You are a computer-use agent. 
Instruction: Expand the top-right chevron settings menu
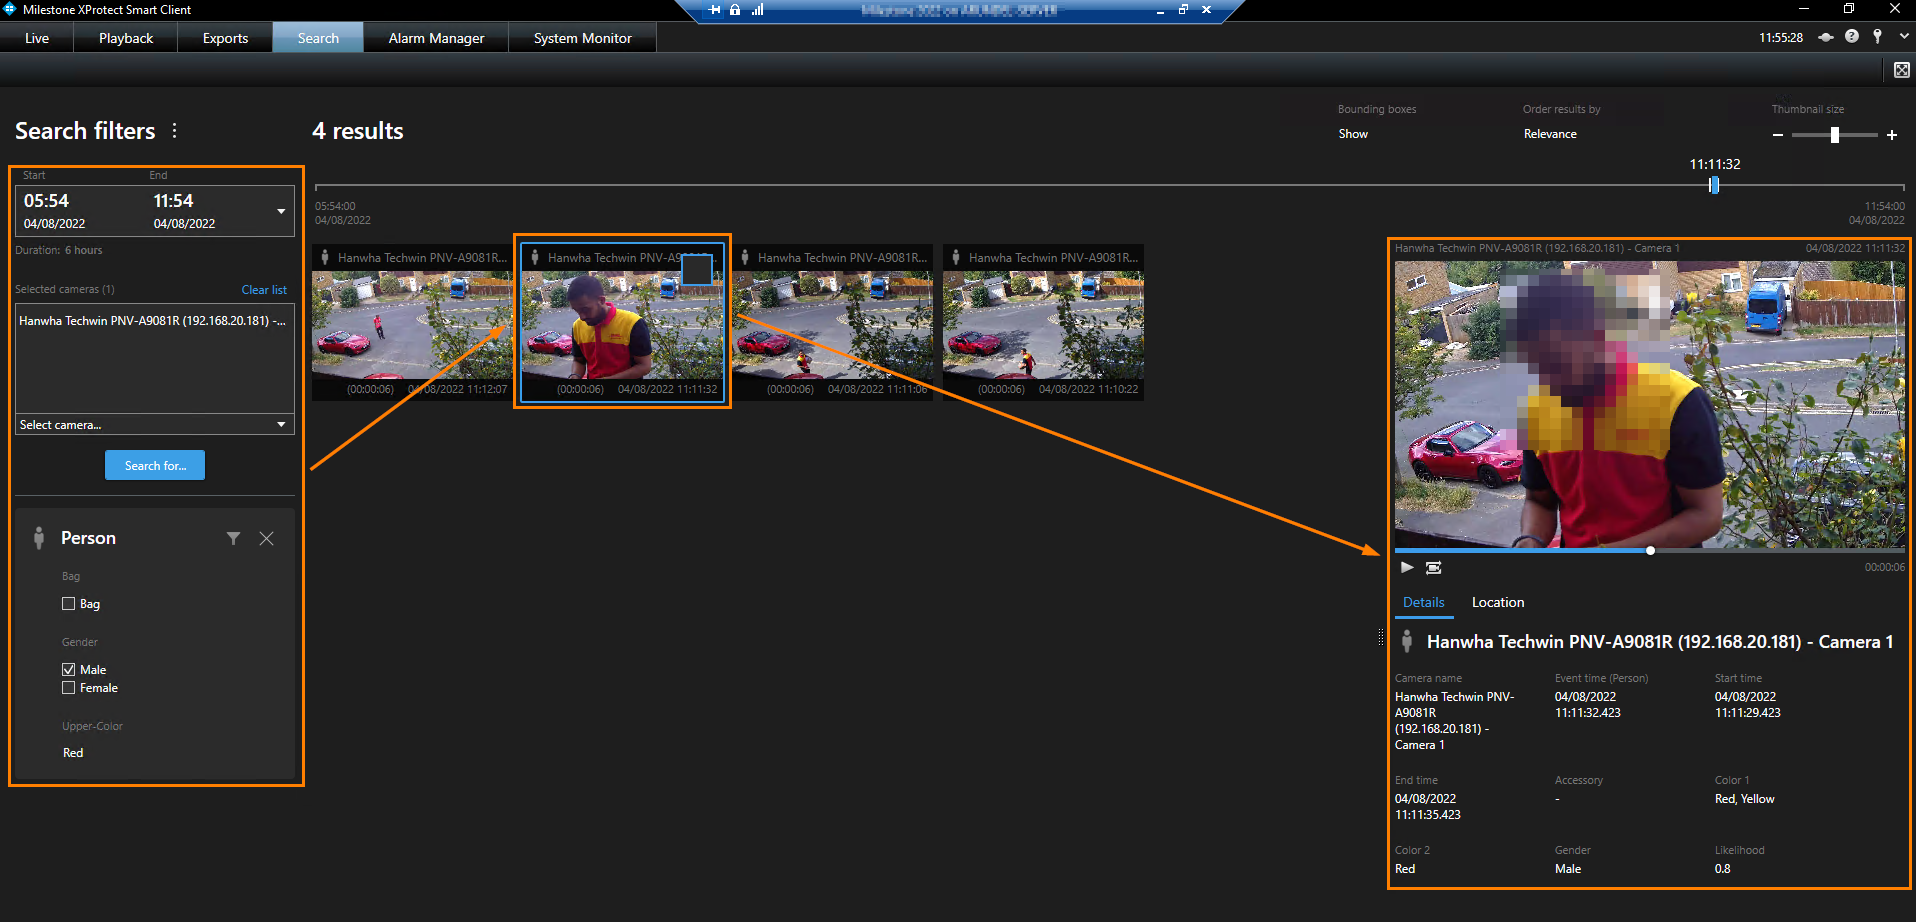(x=1904, y=36)
